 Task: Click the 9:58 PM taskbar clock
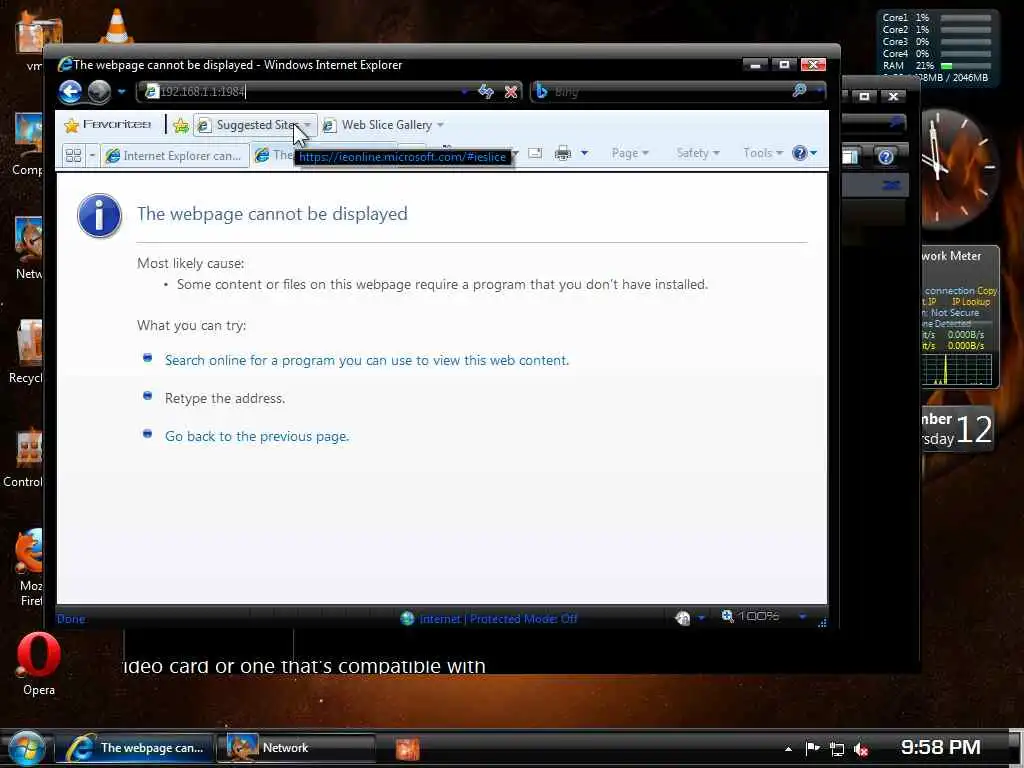pyautogui.click(x=940, y=747)
